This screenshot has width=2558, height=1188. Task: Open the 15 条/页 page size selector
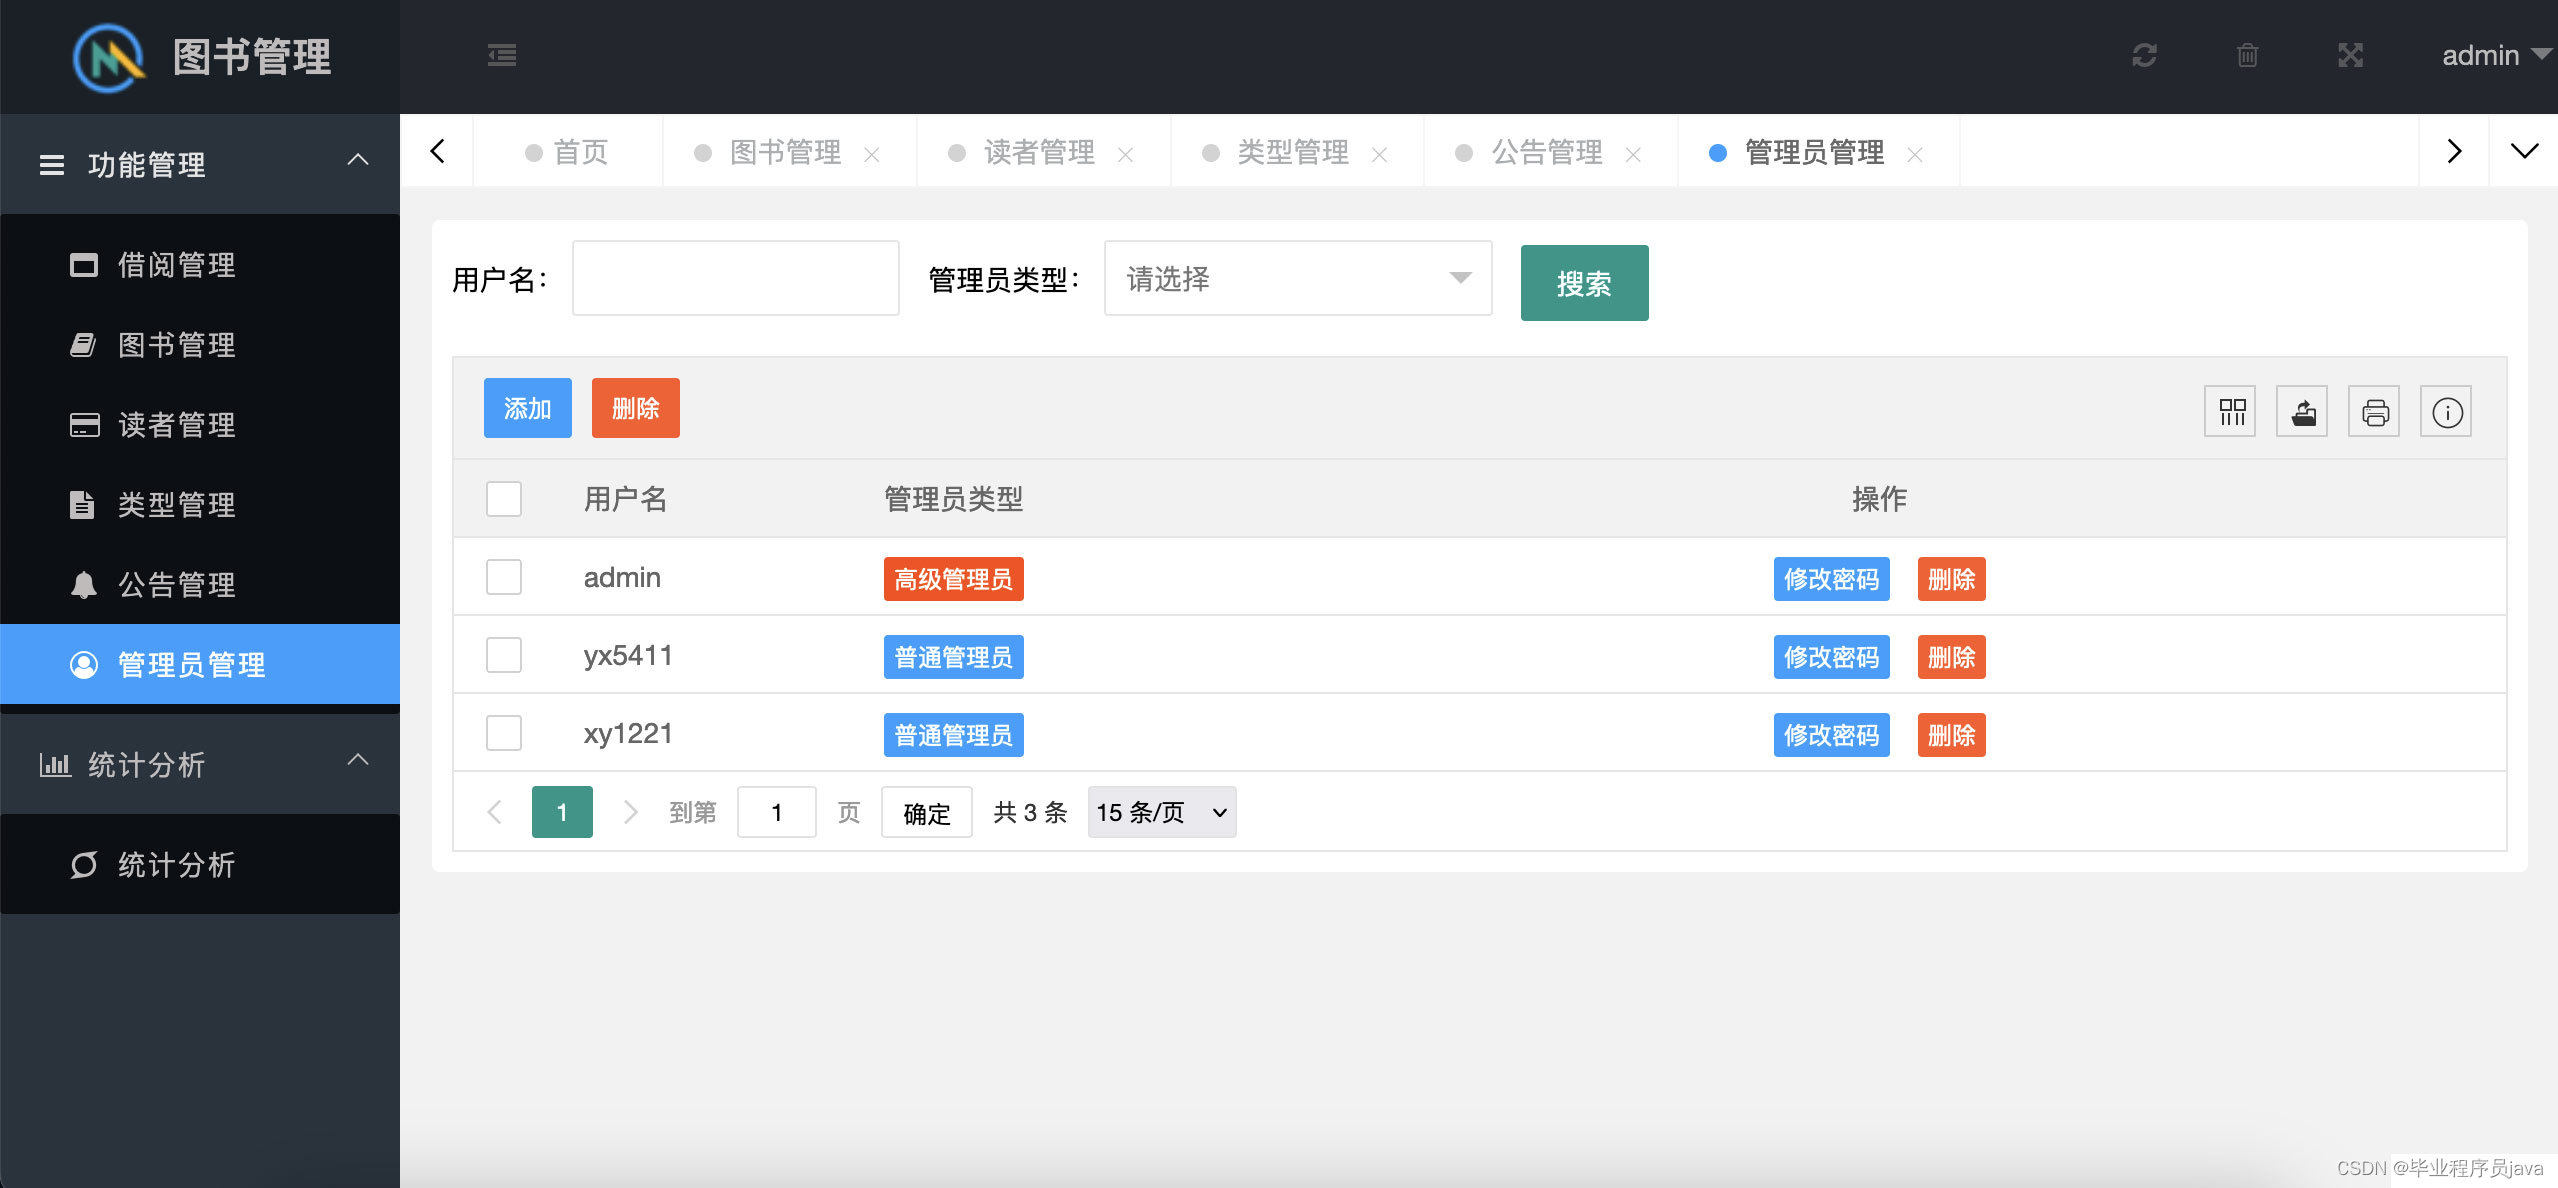click(1162, 812)
